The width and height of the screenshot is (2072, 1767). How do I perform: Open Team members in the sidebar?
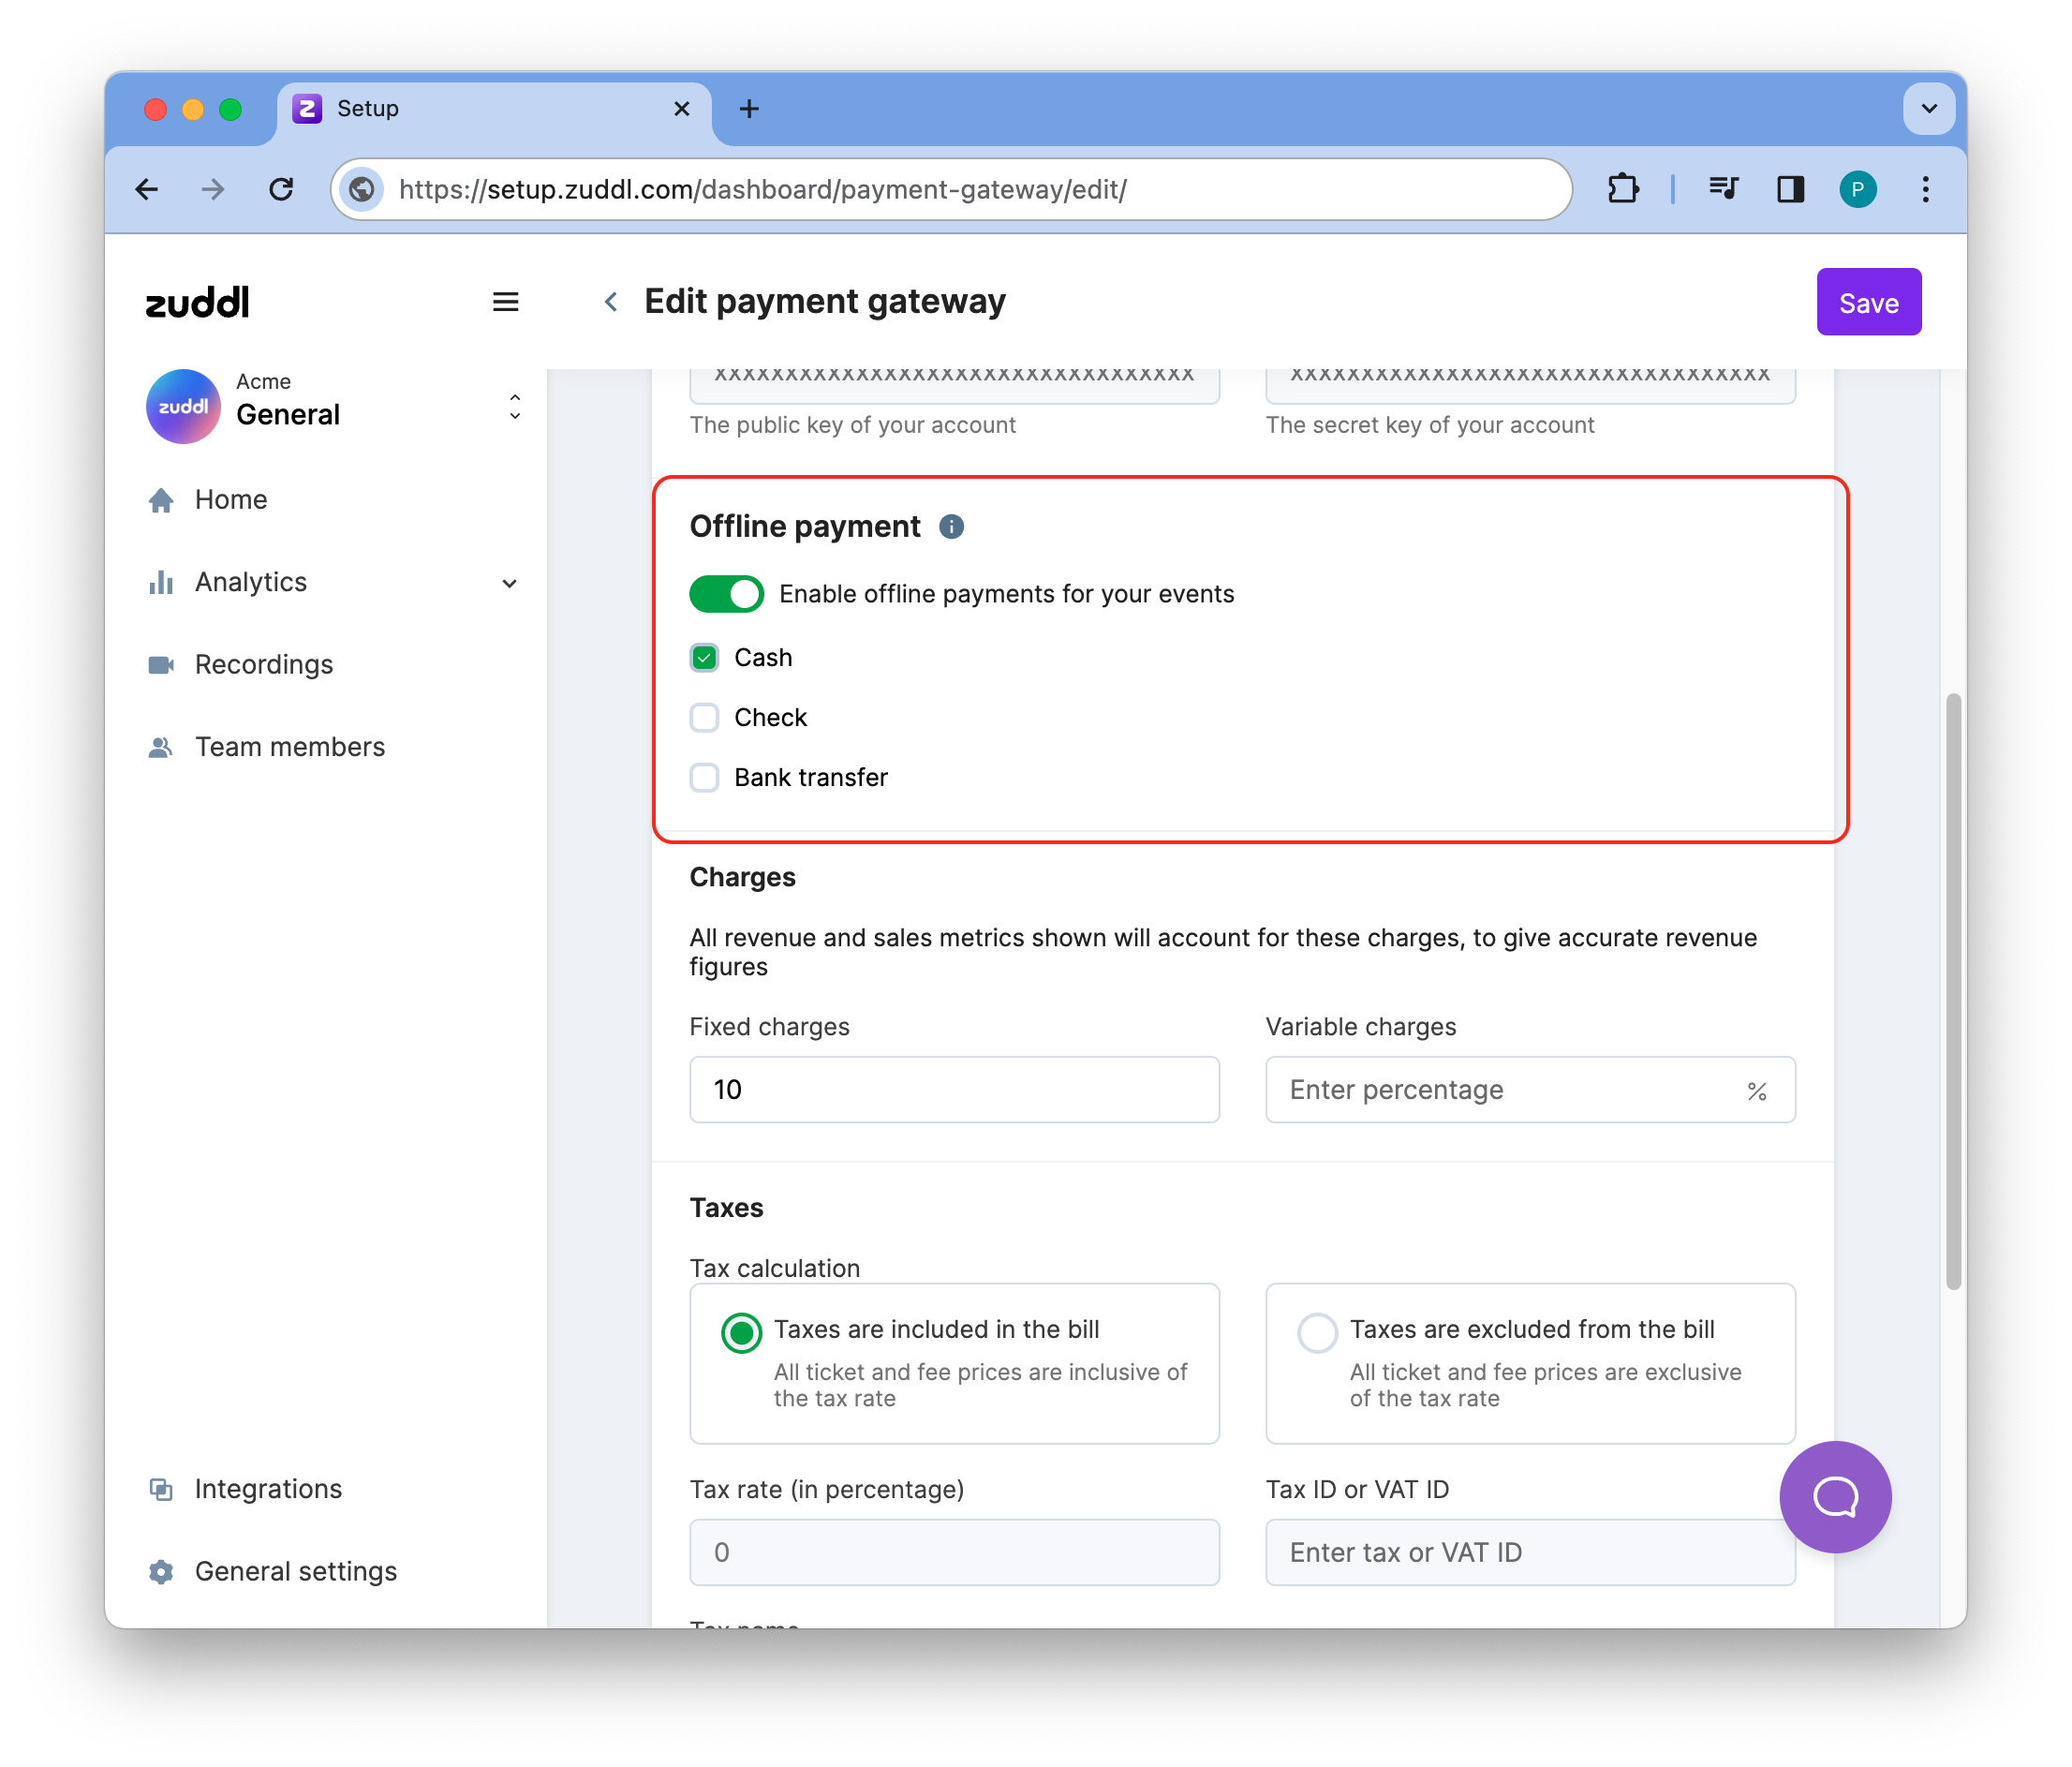(x=289, y=747)
